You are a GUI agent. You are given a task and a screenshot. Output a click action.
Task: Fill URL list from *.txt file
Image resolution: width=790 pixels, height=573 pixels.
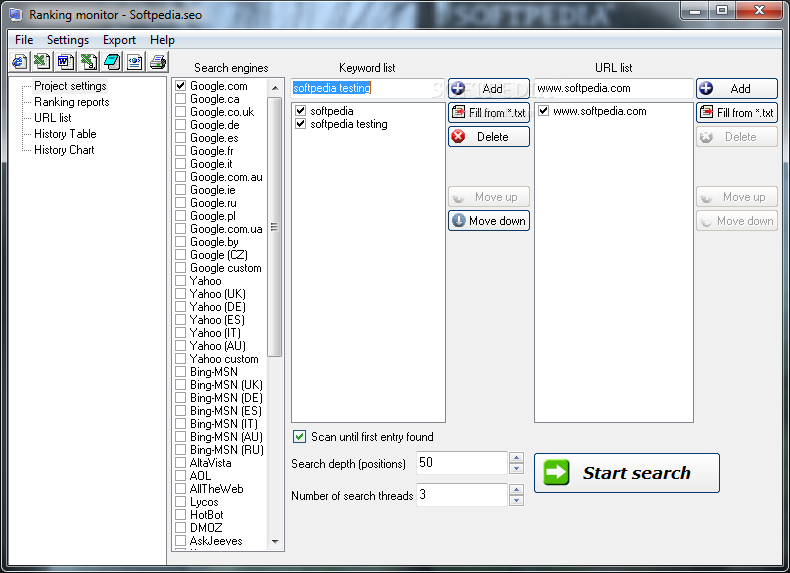(x=737, y=113)
